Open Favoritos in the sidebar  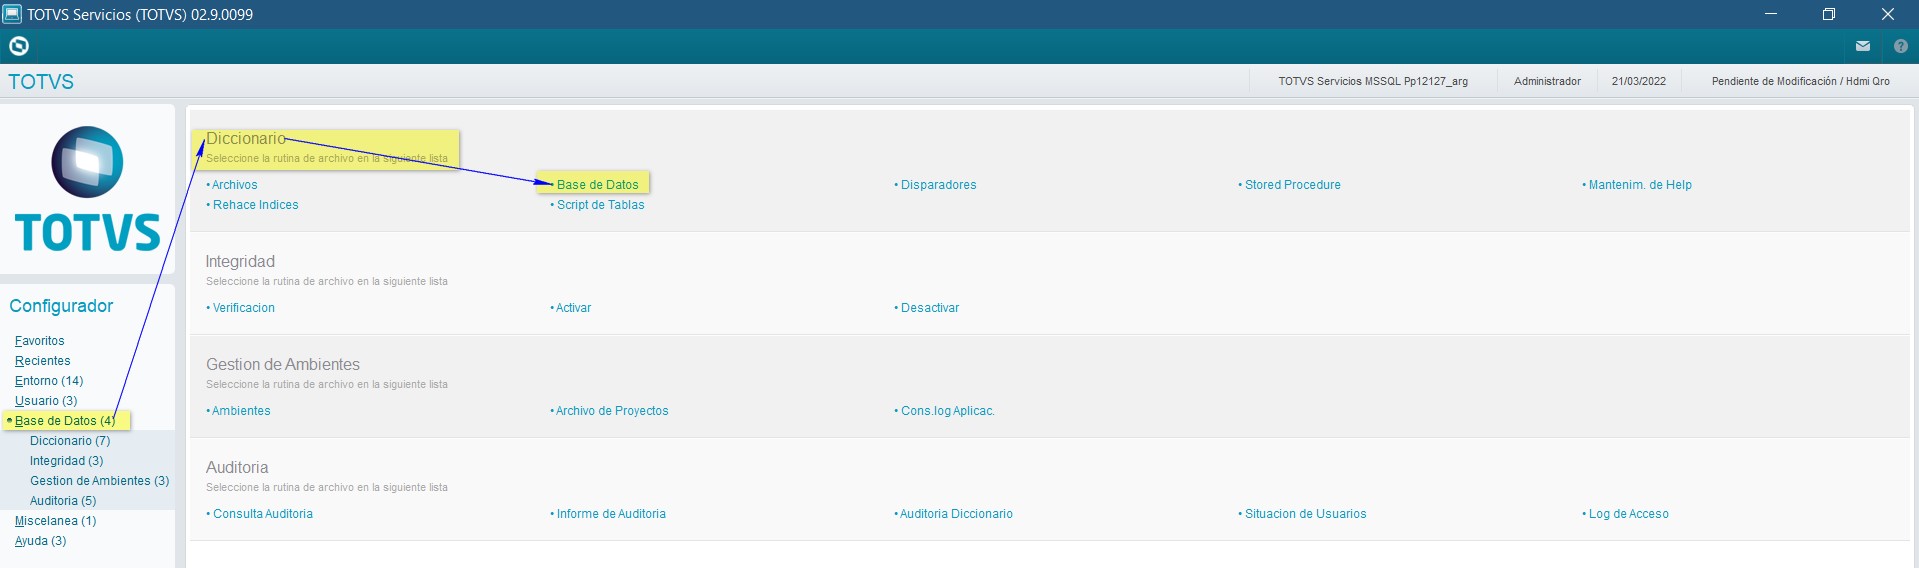pyautogui.click(x=39, y=341)
